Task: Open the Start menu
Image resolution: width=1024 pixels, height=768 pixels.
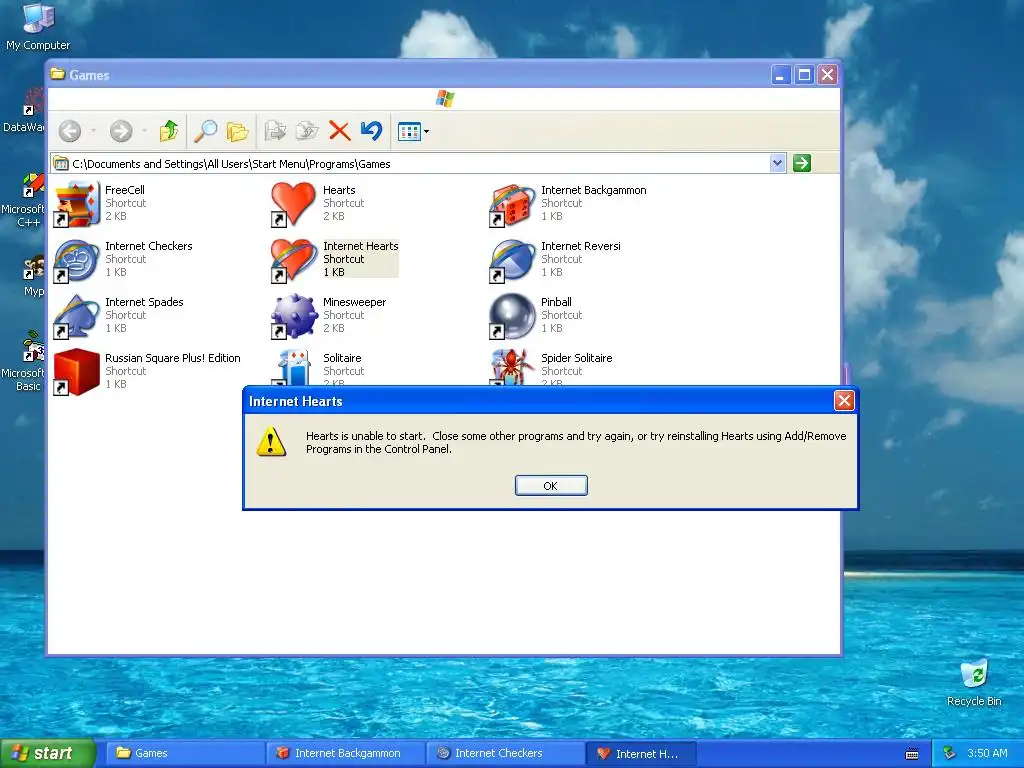Action: (47, 753)
